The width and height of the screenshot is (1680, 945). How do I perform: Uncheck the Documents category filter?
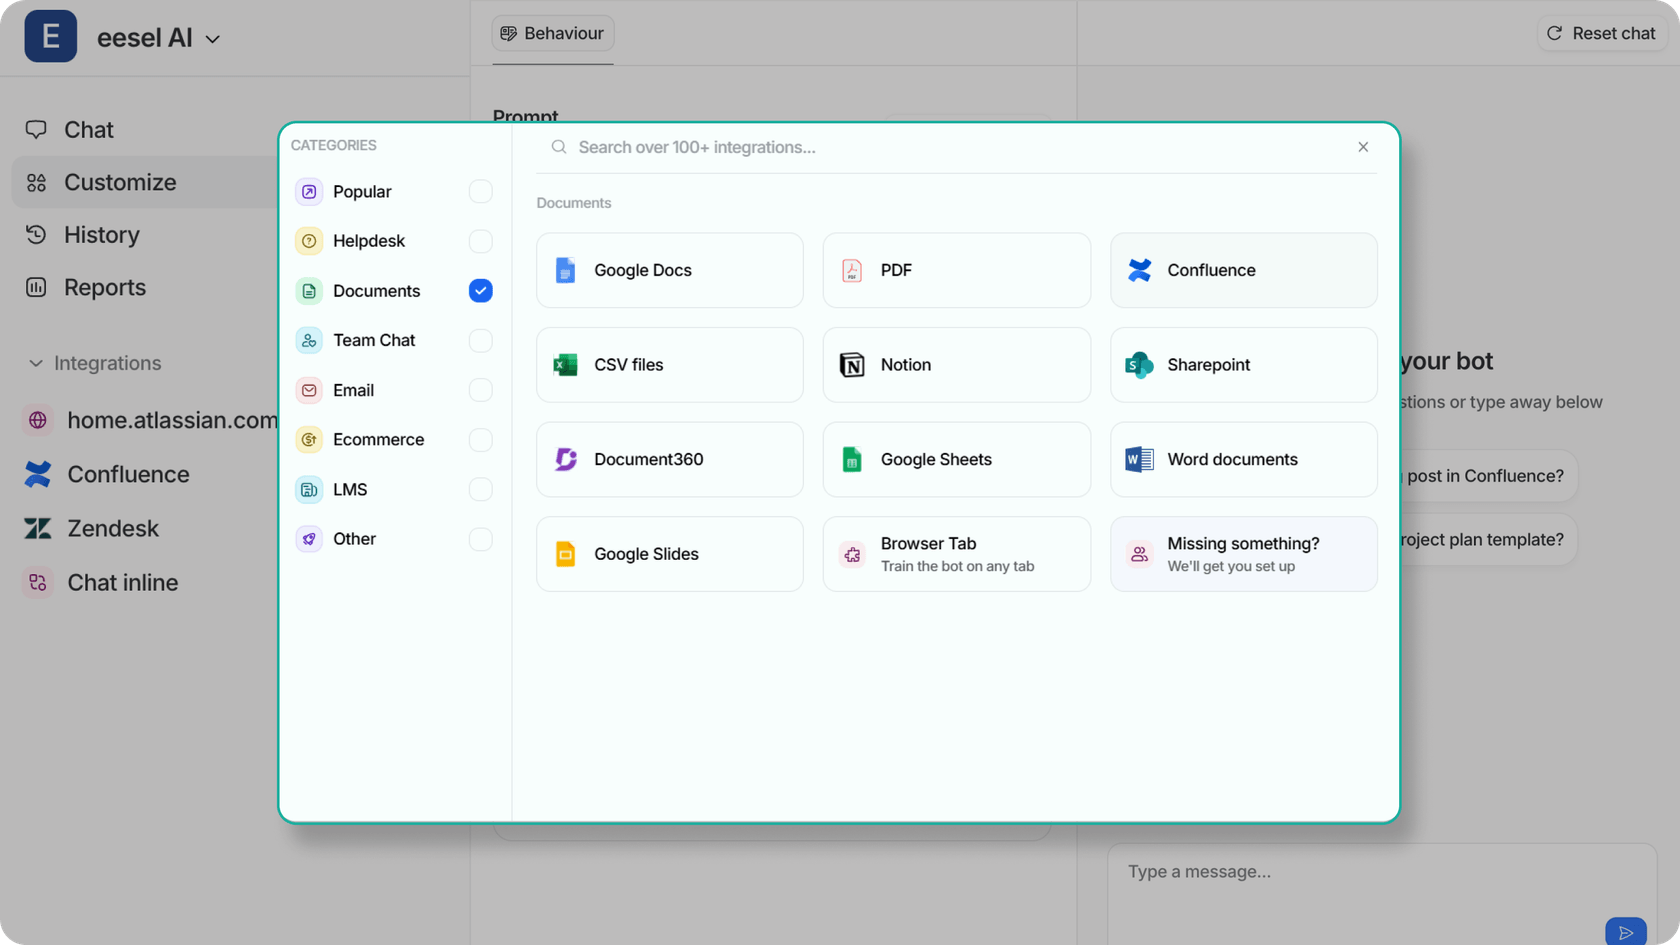pos(481,290)
